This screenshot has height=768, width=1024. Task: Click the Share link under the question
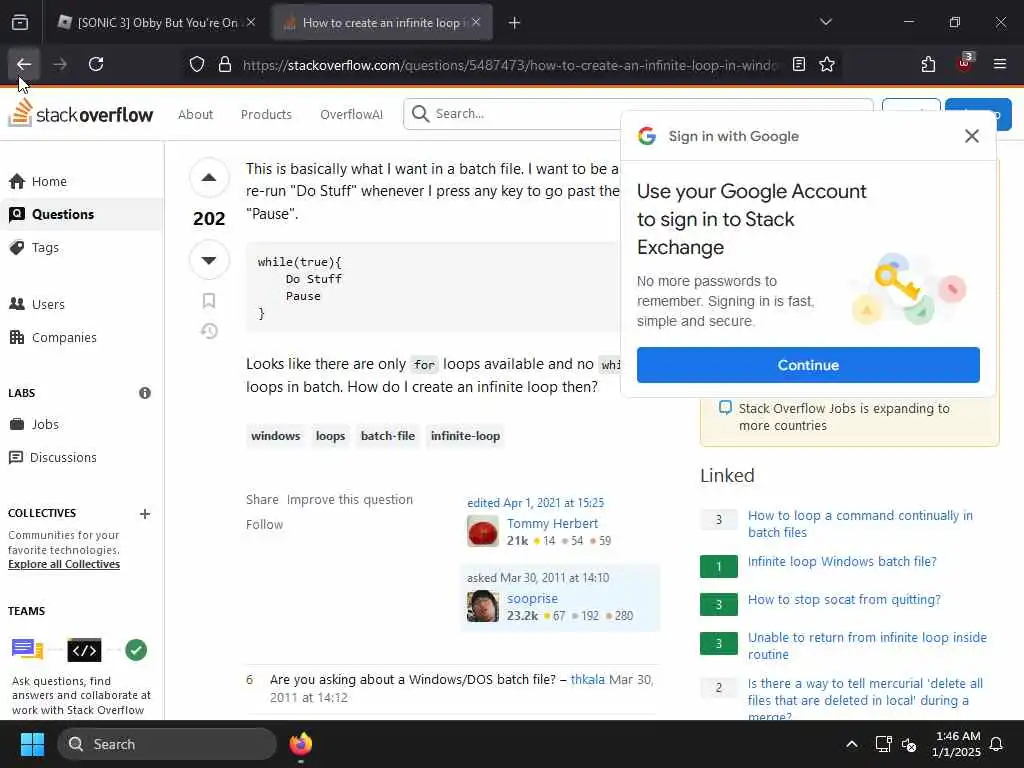click(x=263, y=500)
